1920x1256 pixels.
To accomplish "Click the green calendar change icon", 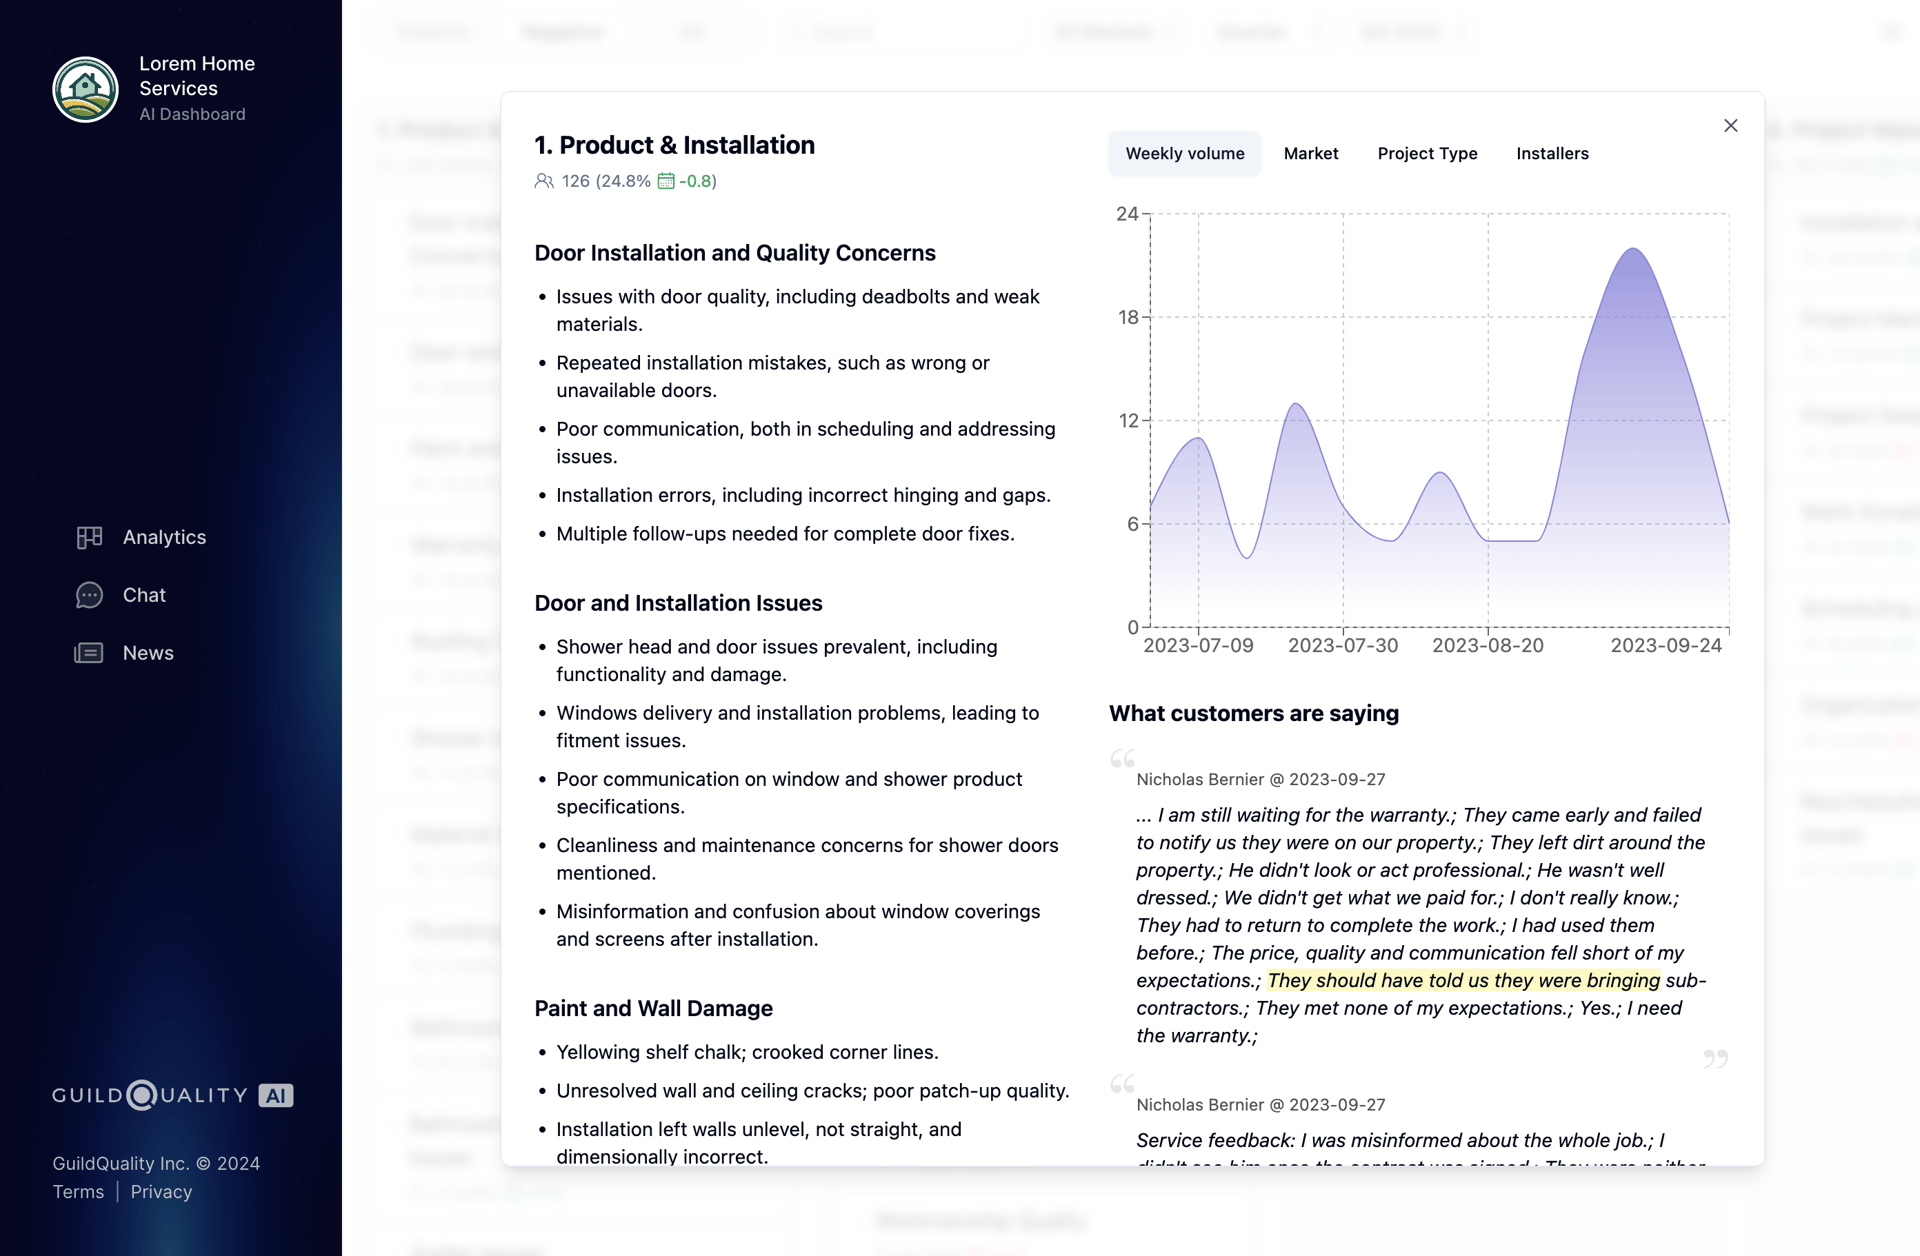I will [666, 181].
